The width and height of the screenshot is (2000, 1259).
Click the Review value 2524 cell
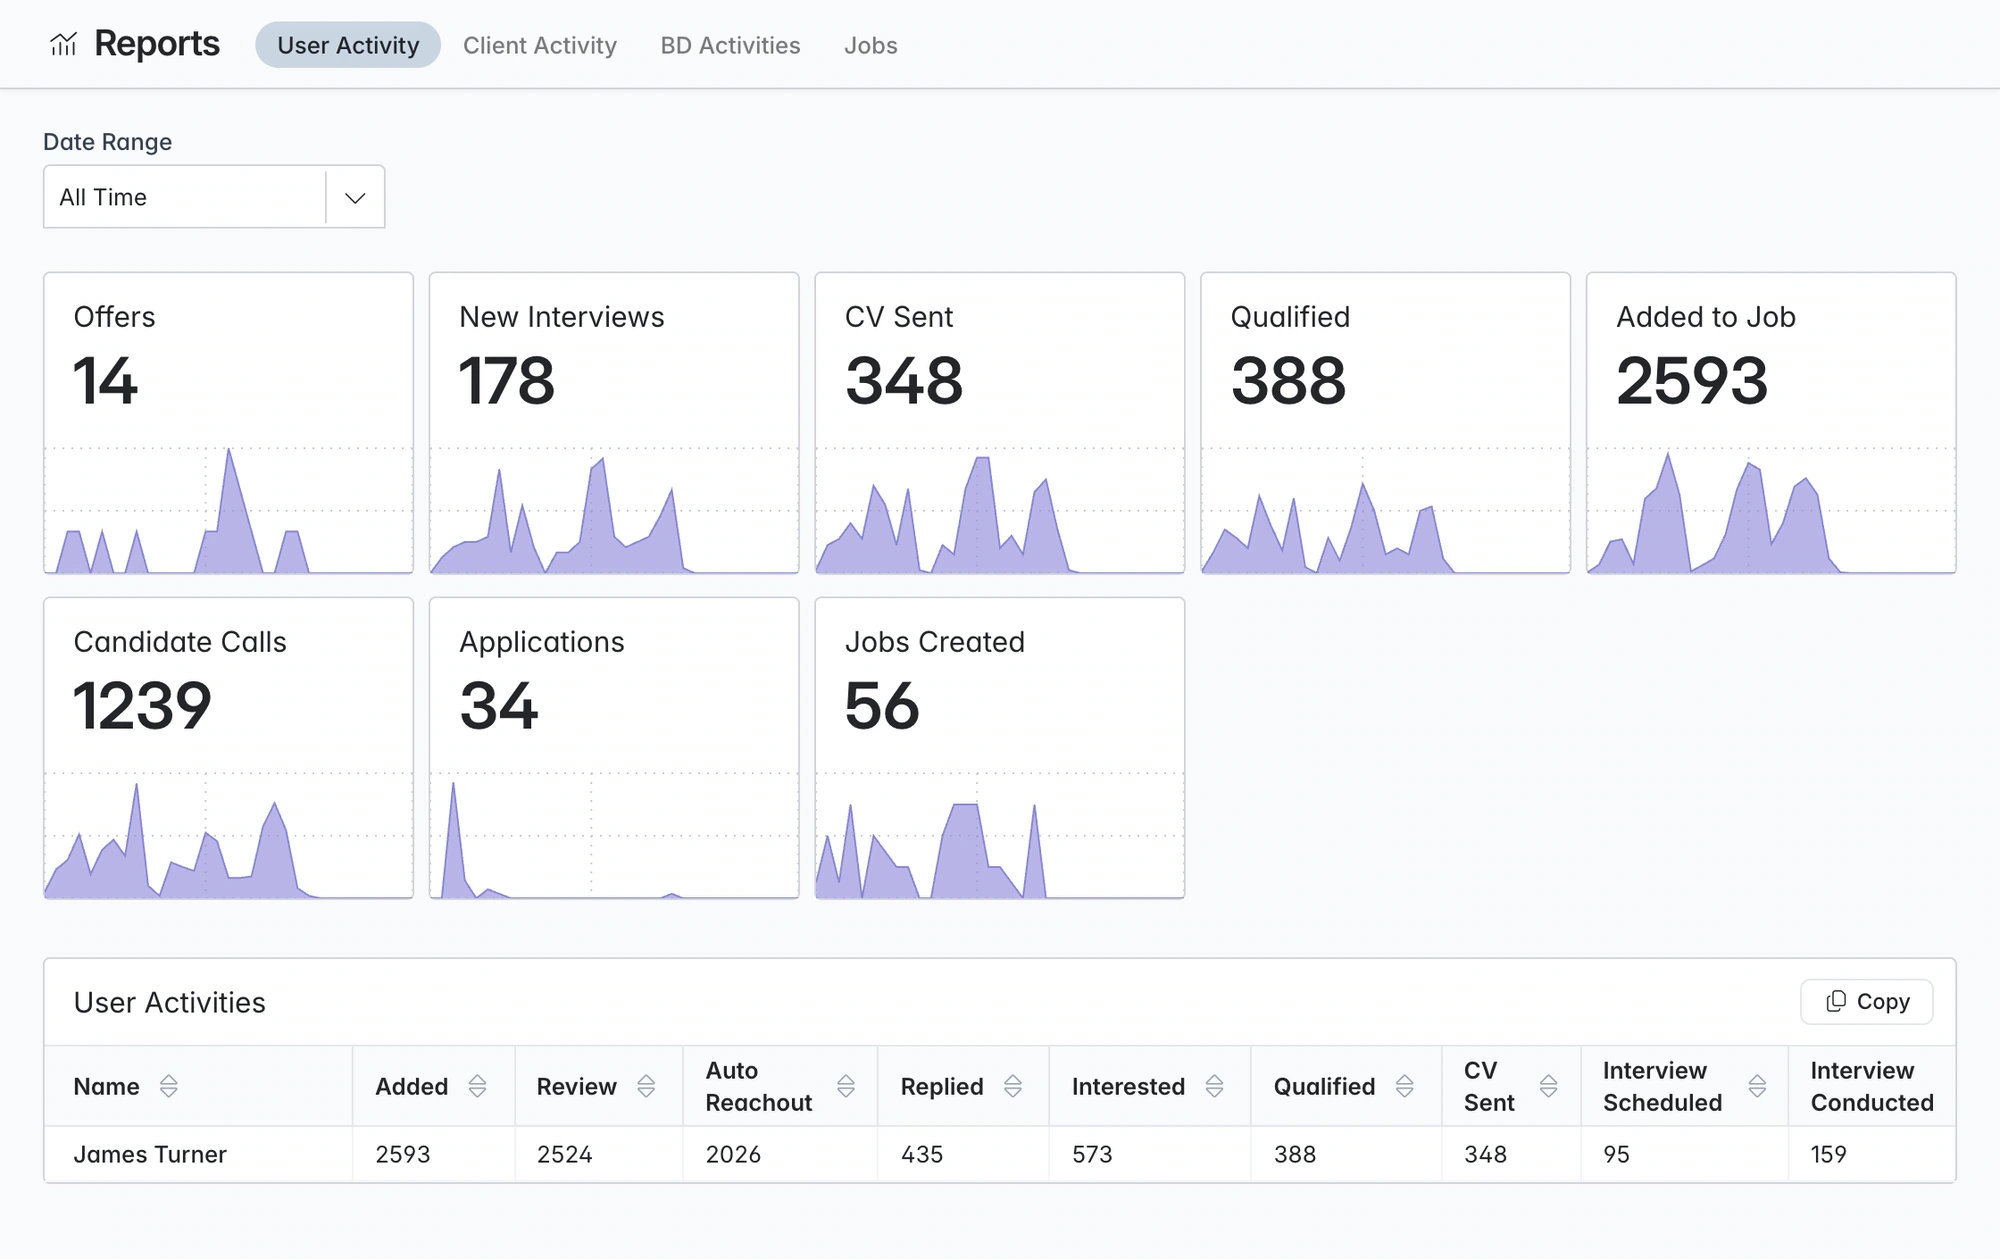click(x=598, y=1154)
